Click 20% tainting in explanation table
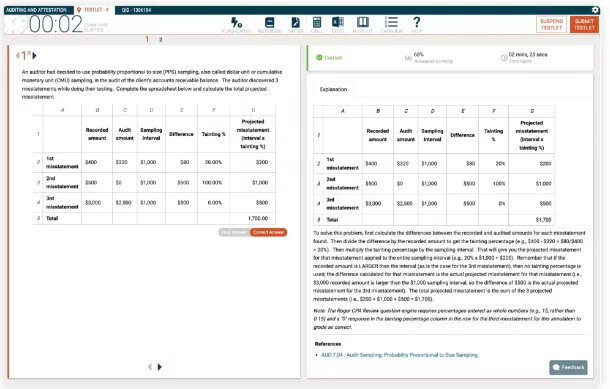This screenshot has width=610, height=389. coord(493,164)
